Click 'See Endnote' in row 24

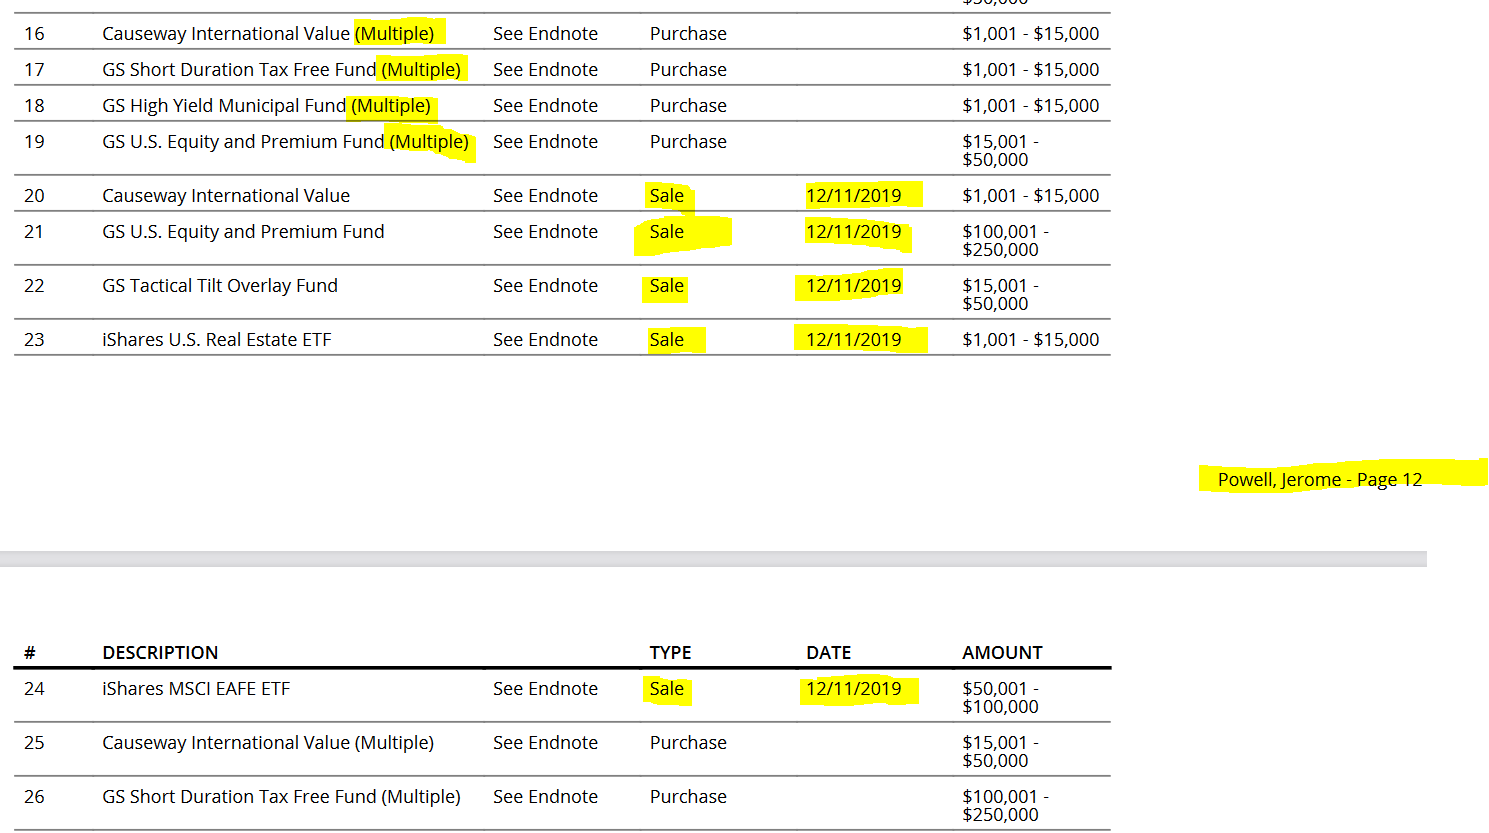point(545,689)
